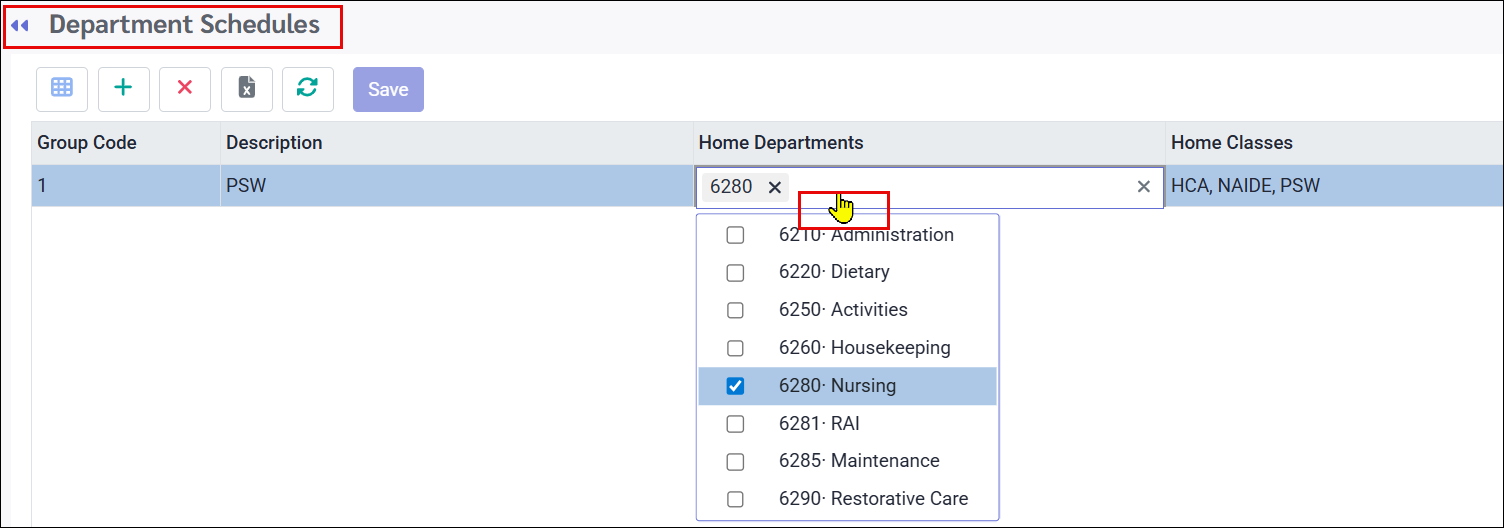Remove the 6280 tag with its X
This screenshot has width=1504, height=528.
(774, 187)
